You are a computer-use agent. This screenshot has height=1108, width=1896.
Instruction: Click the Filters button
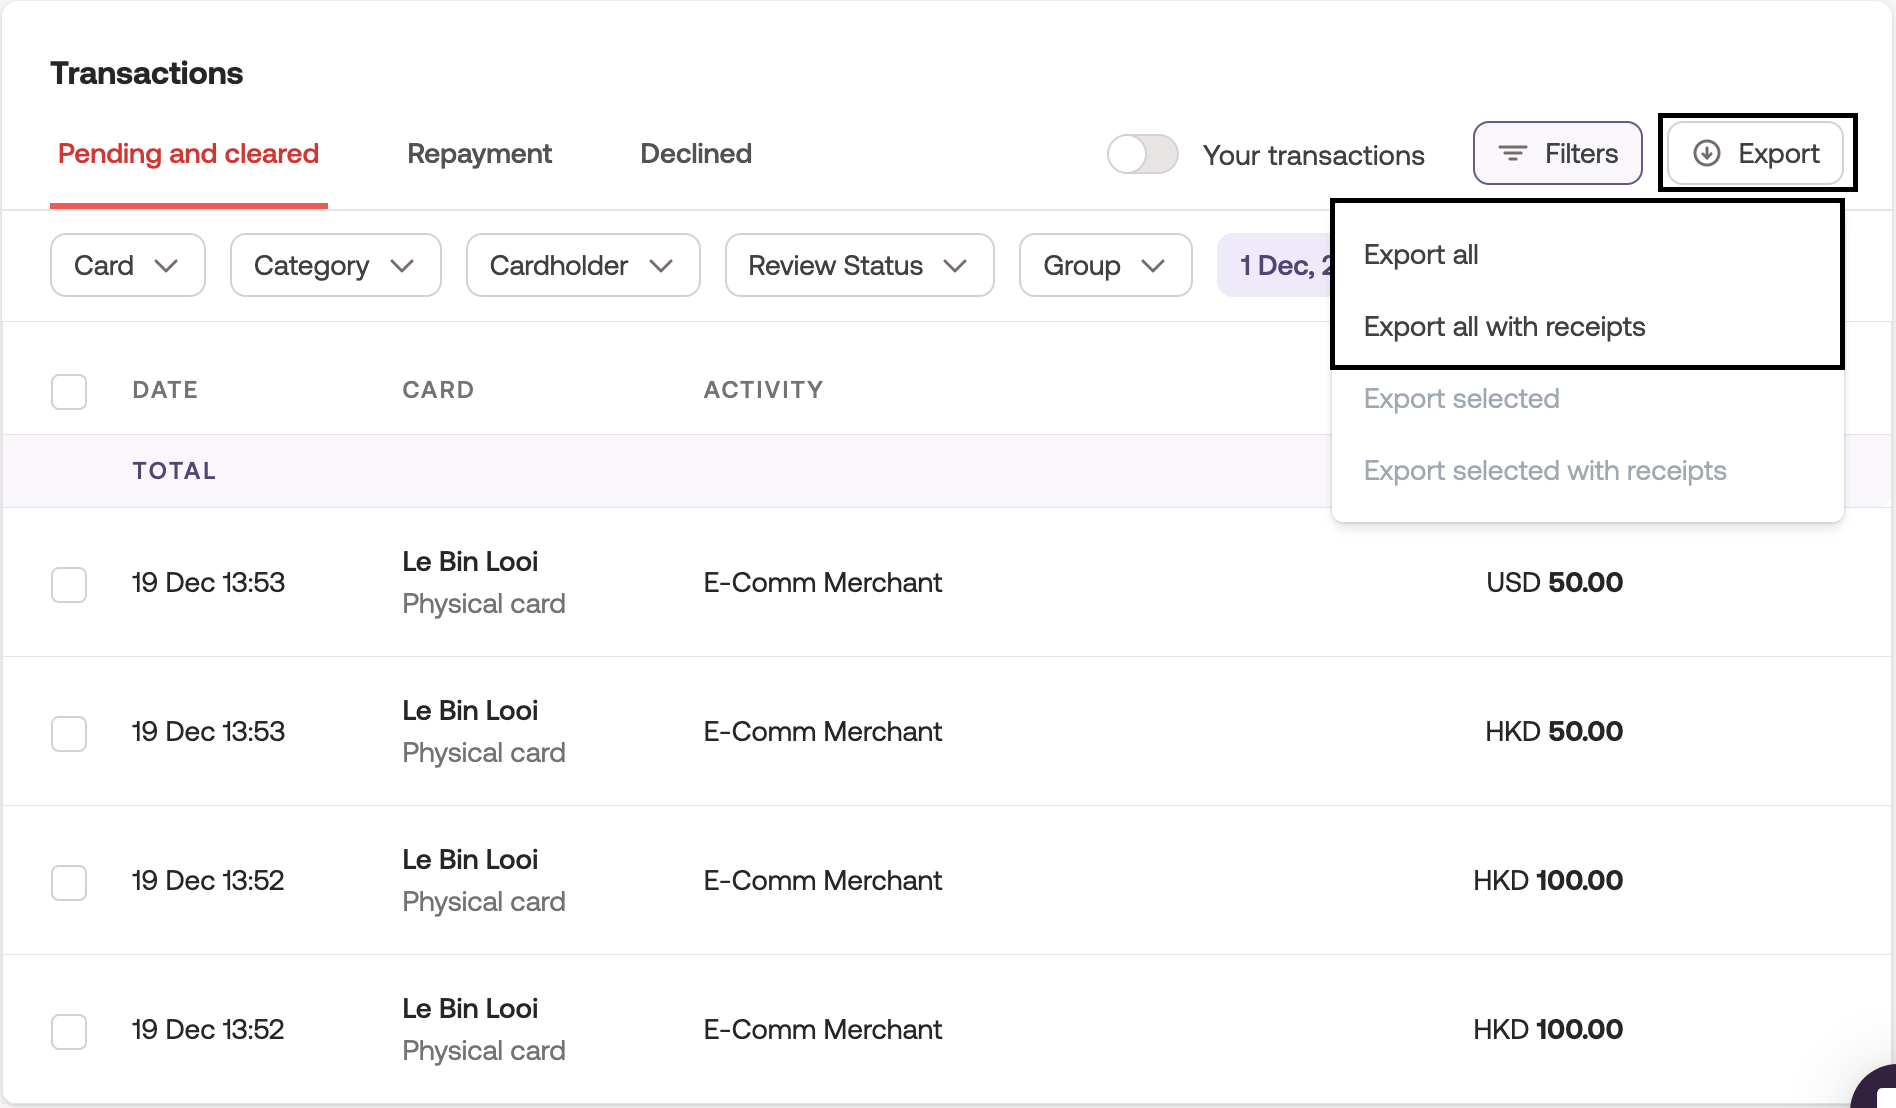1557,153
